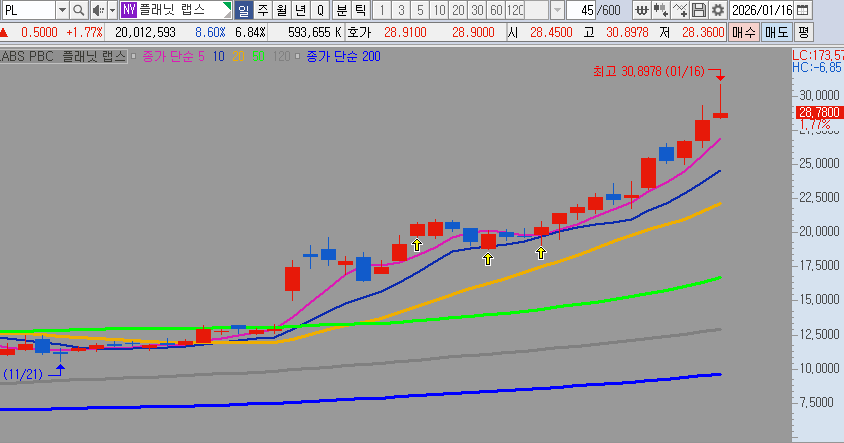Click the purple NY exchange badge

click(129, 10)
